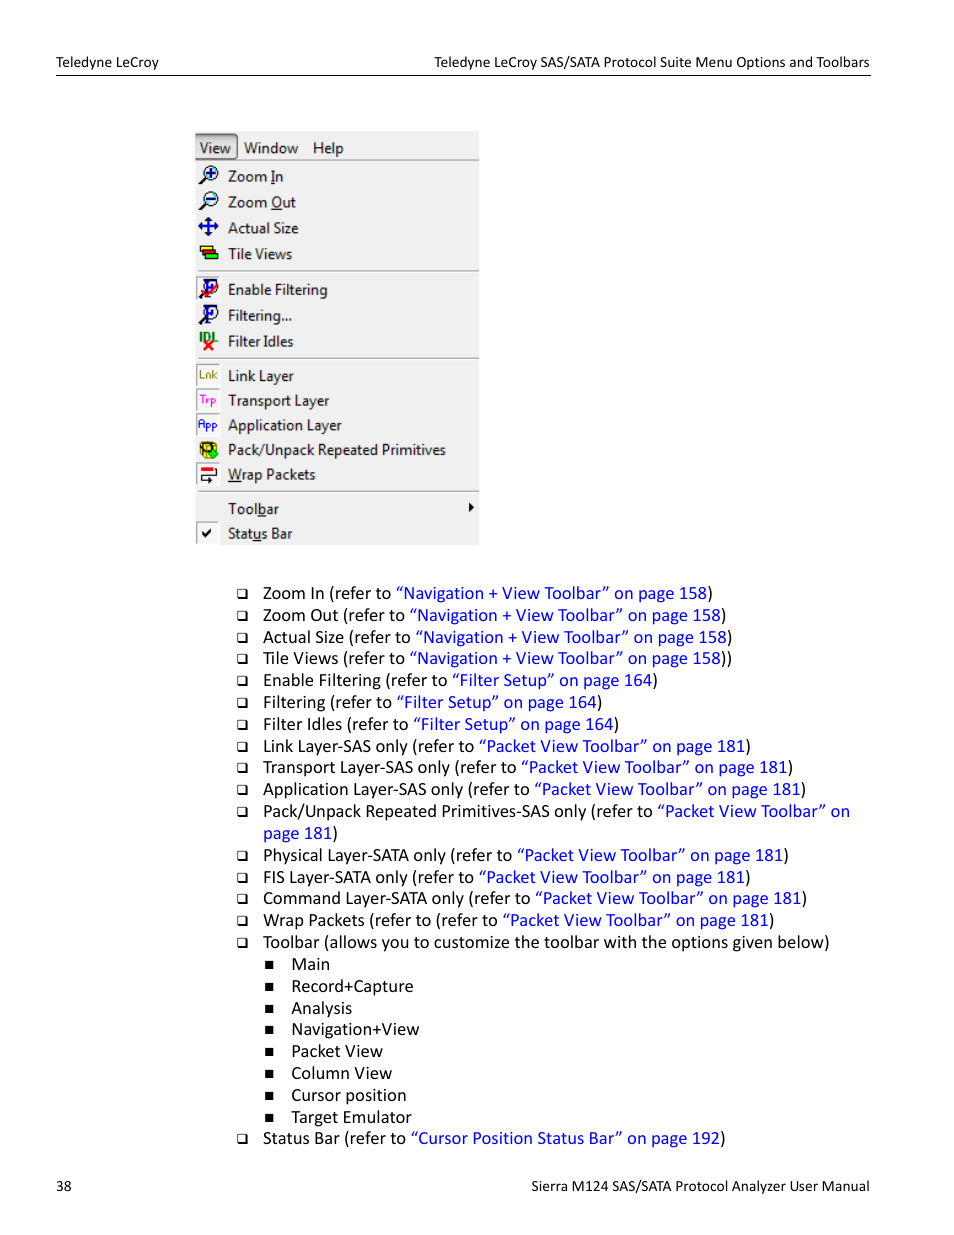954x1235 pixels.
Task: Click the 'Column View' bullet text
Action: tap(341, 1073)
